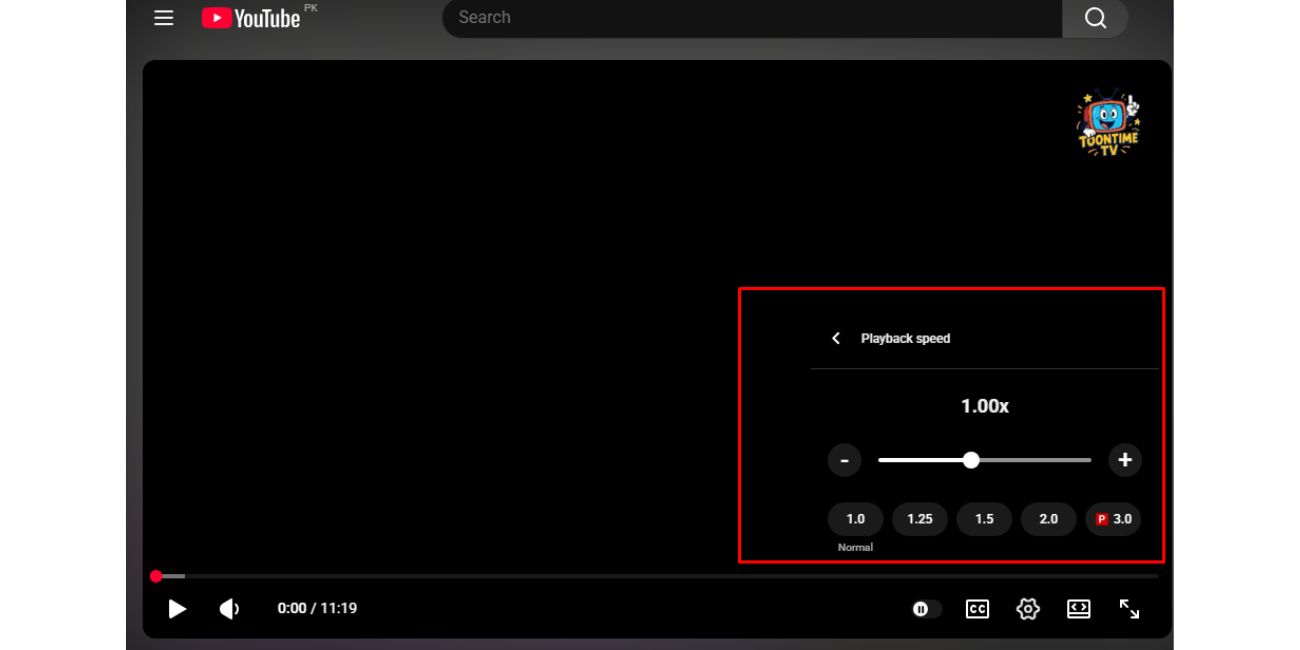This screenshot has height=650, width=1300.
Task: Select the premium 3.0 speed preset
Action: (x=1113, y=519)
